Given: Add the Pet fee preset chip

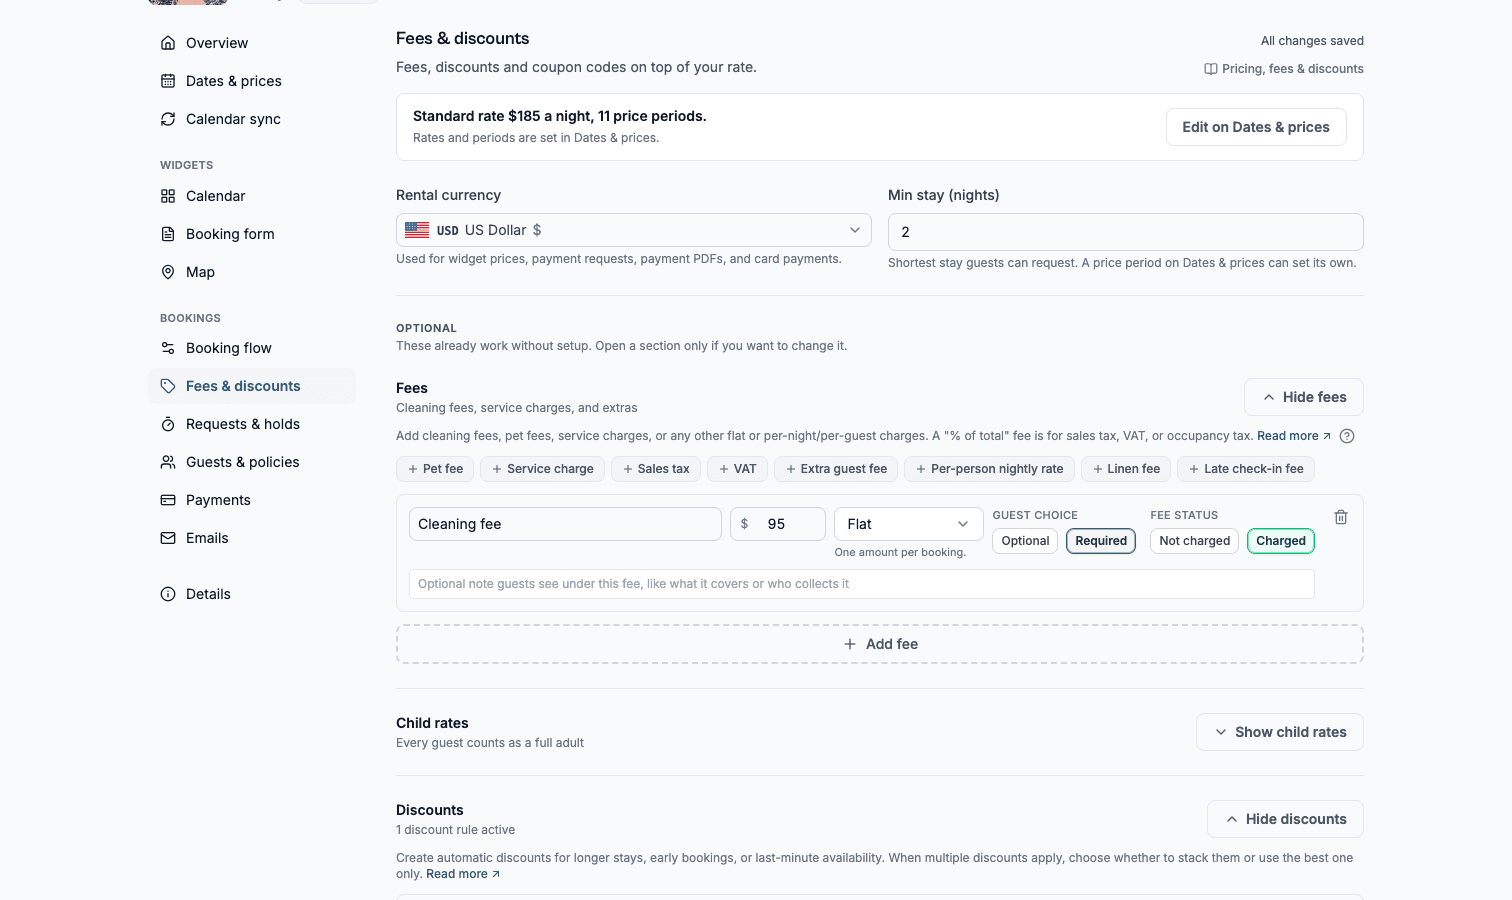Looking at the screenshot, I should point(435,469).
